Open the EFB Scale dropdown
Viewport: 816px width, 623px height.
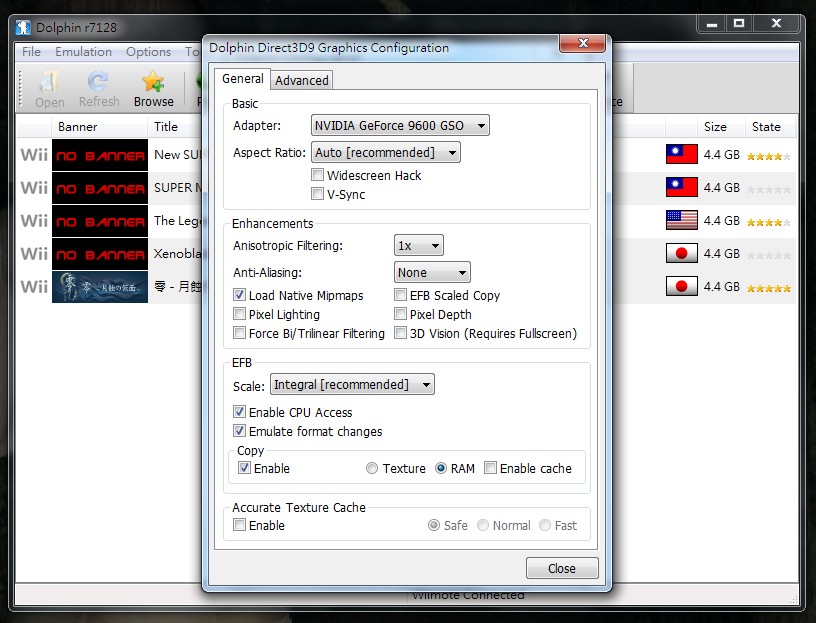352,385
